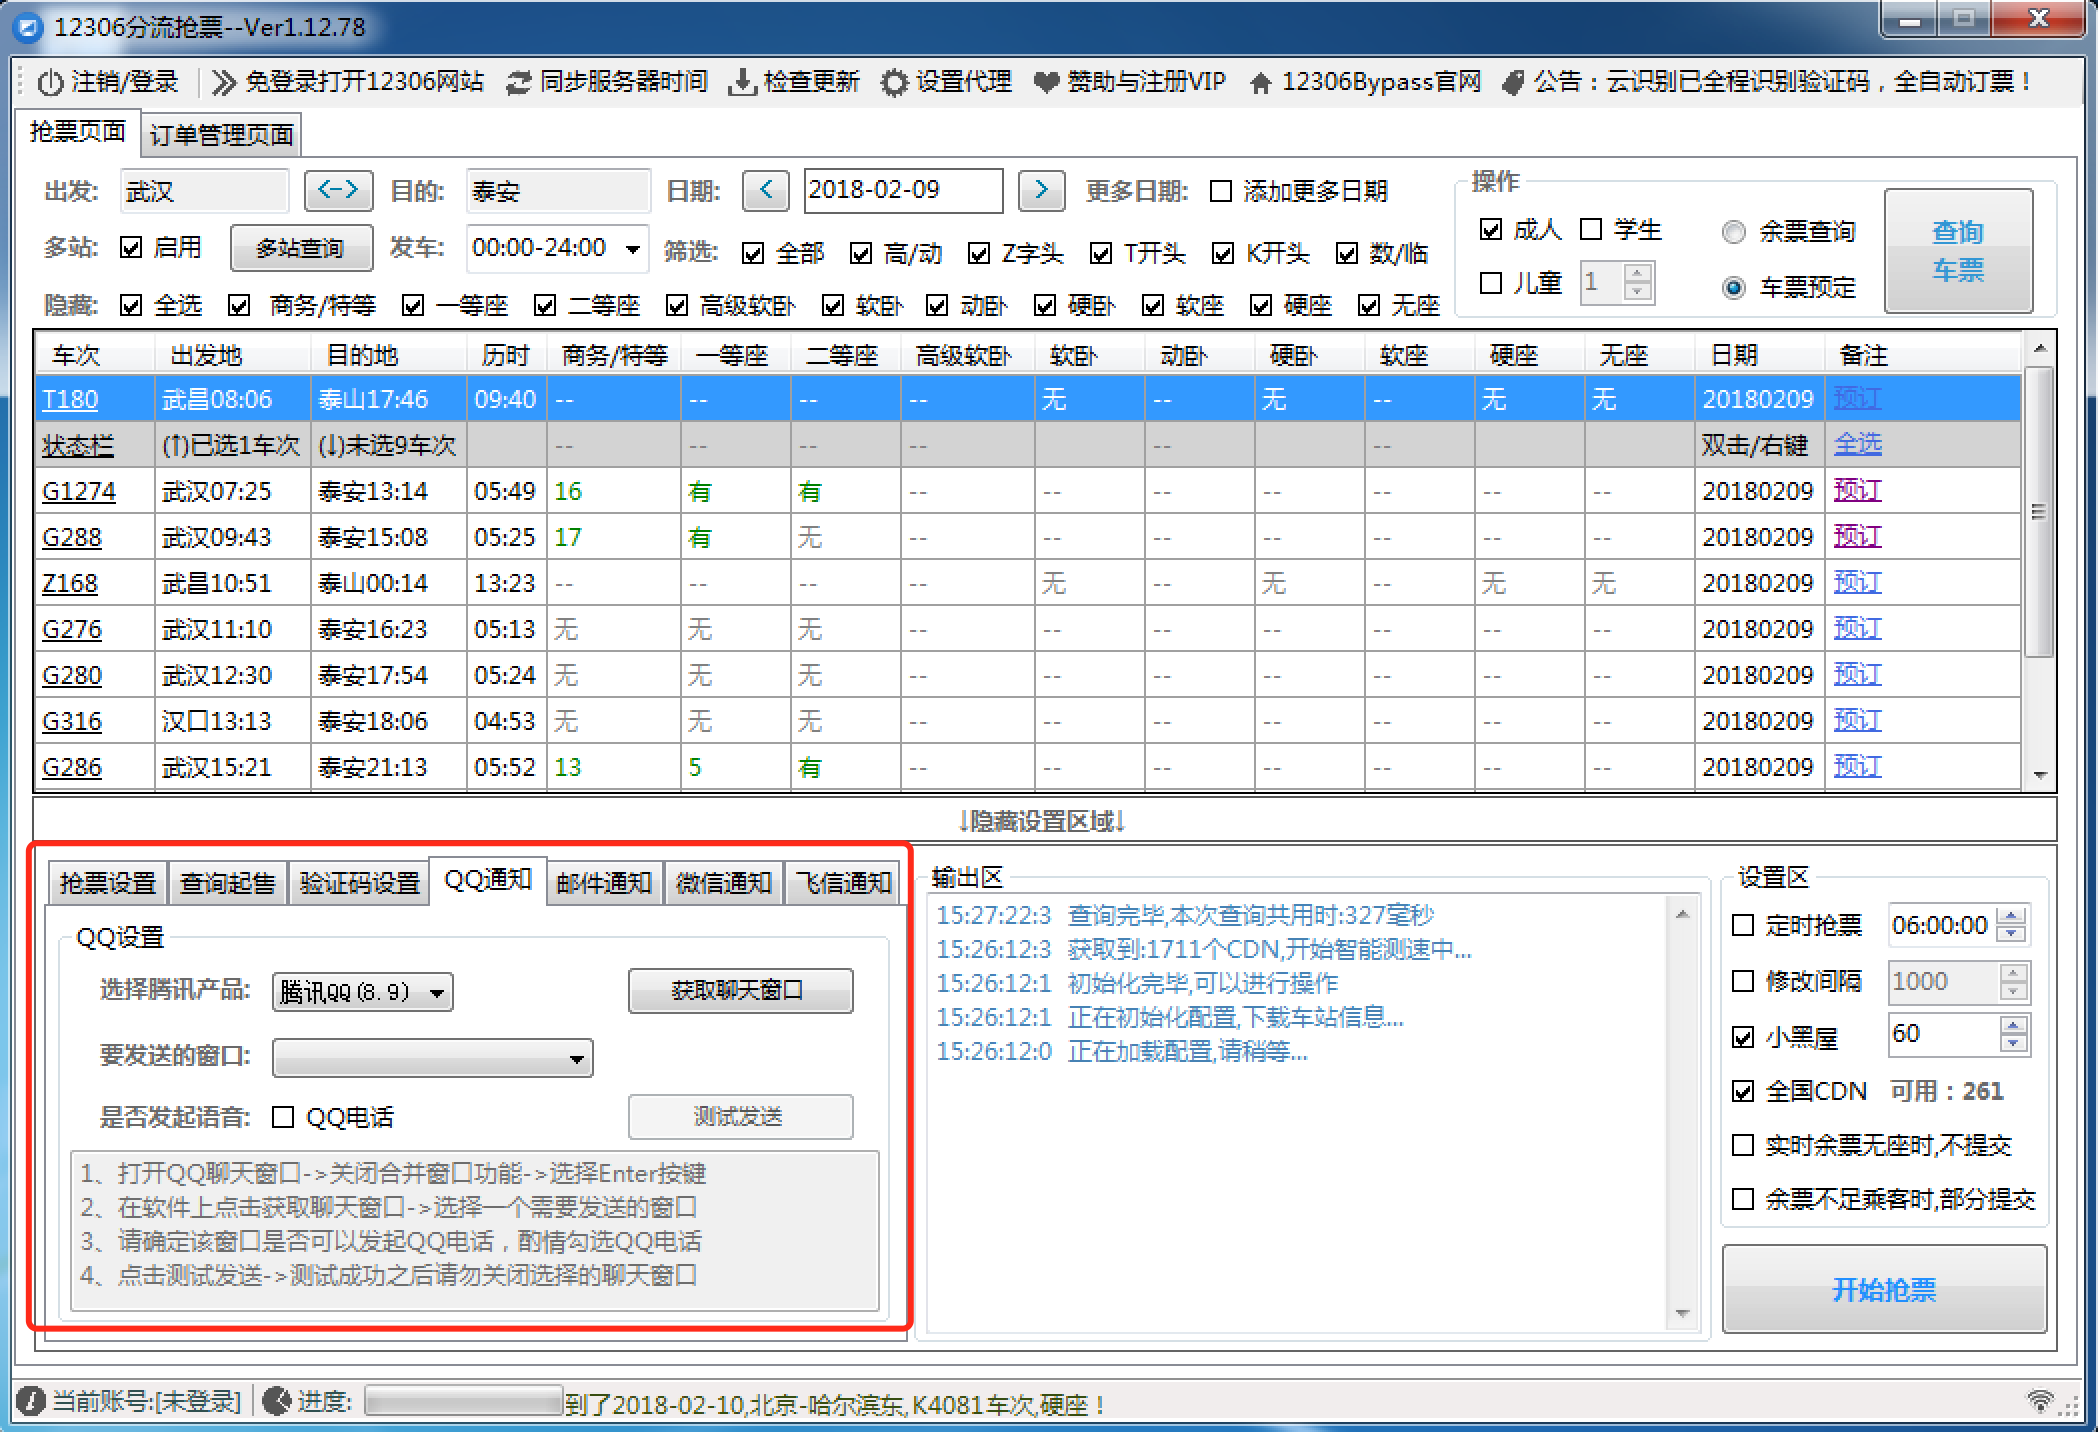
Task: Click the 赞助与注册VIP heart icon
Action: pyautogui.click(x=1046, y=82)
